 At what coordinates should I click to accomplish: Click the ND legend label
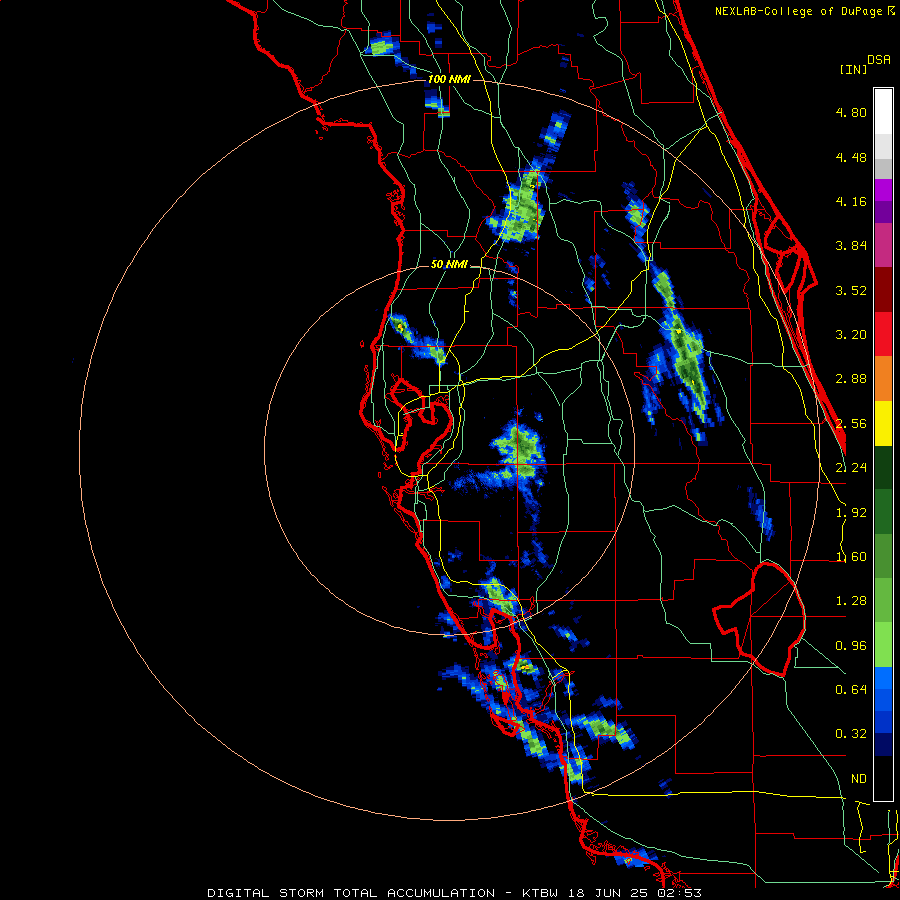pyautogui.click(x=859, y=779)
